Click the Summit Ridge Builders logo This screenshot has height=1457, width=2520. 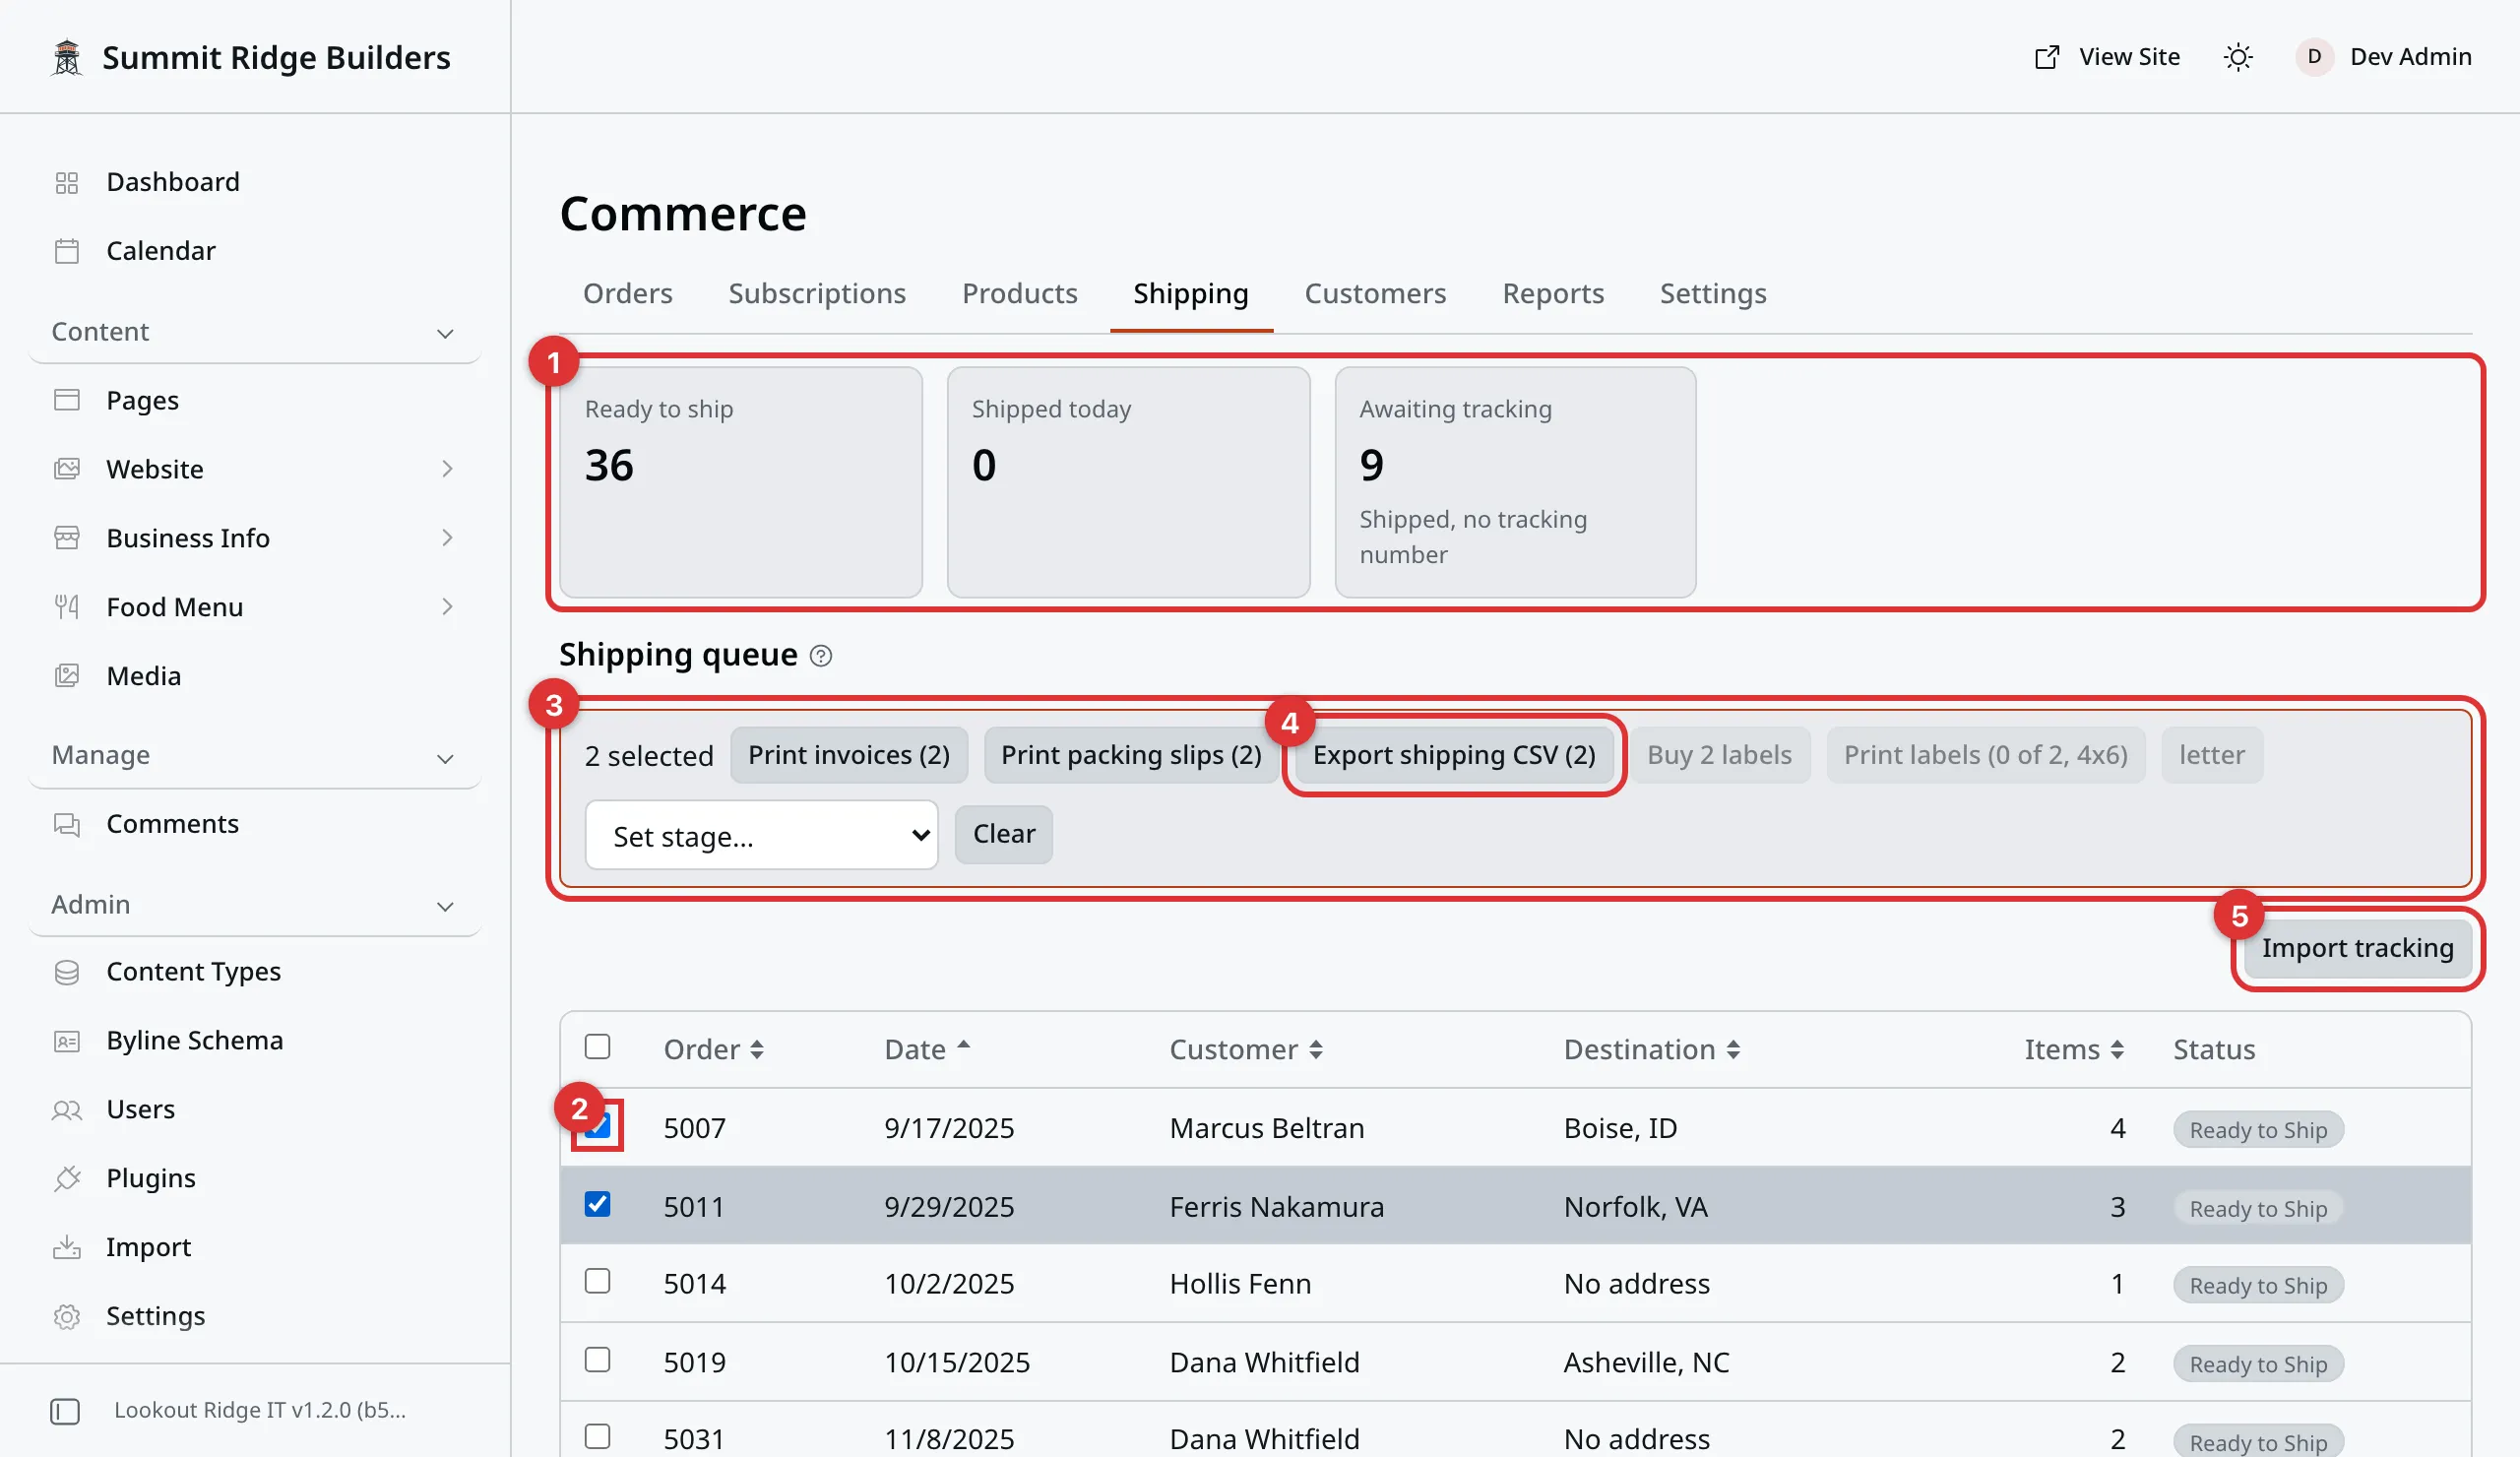click(x=67, y=57)
